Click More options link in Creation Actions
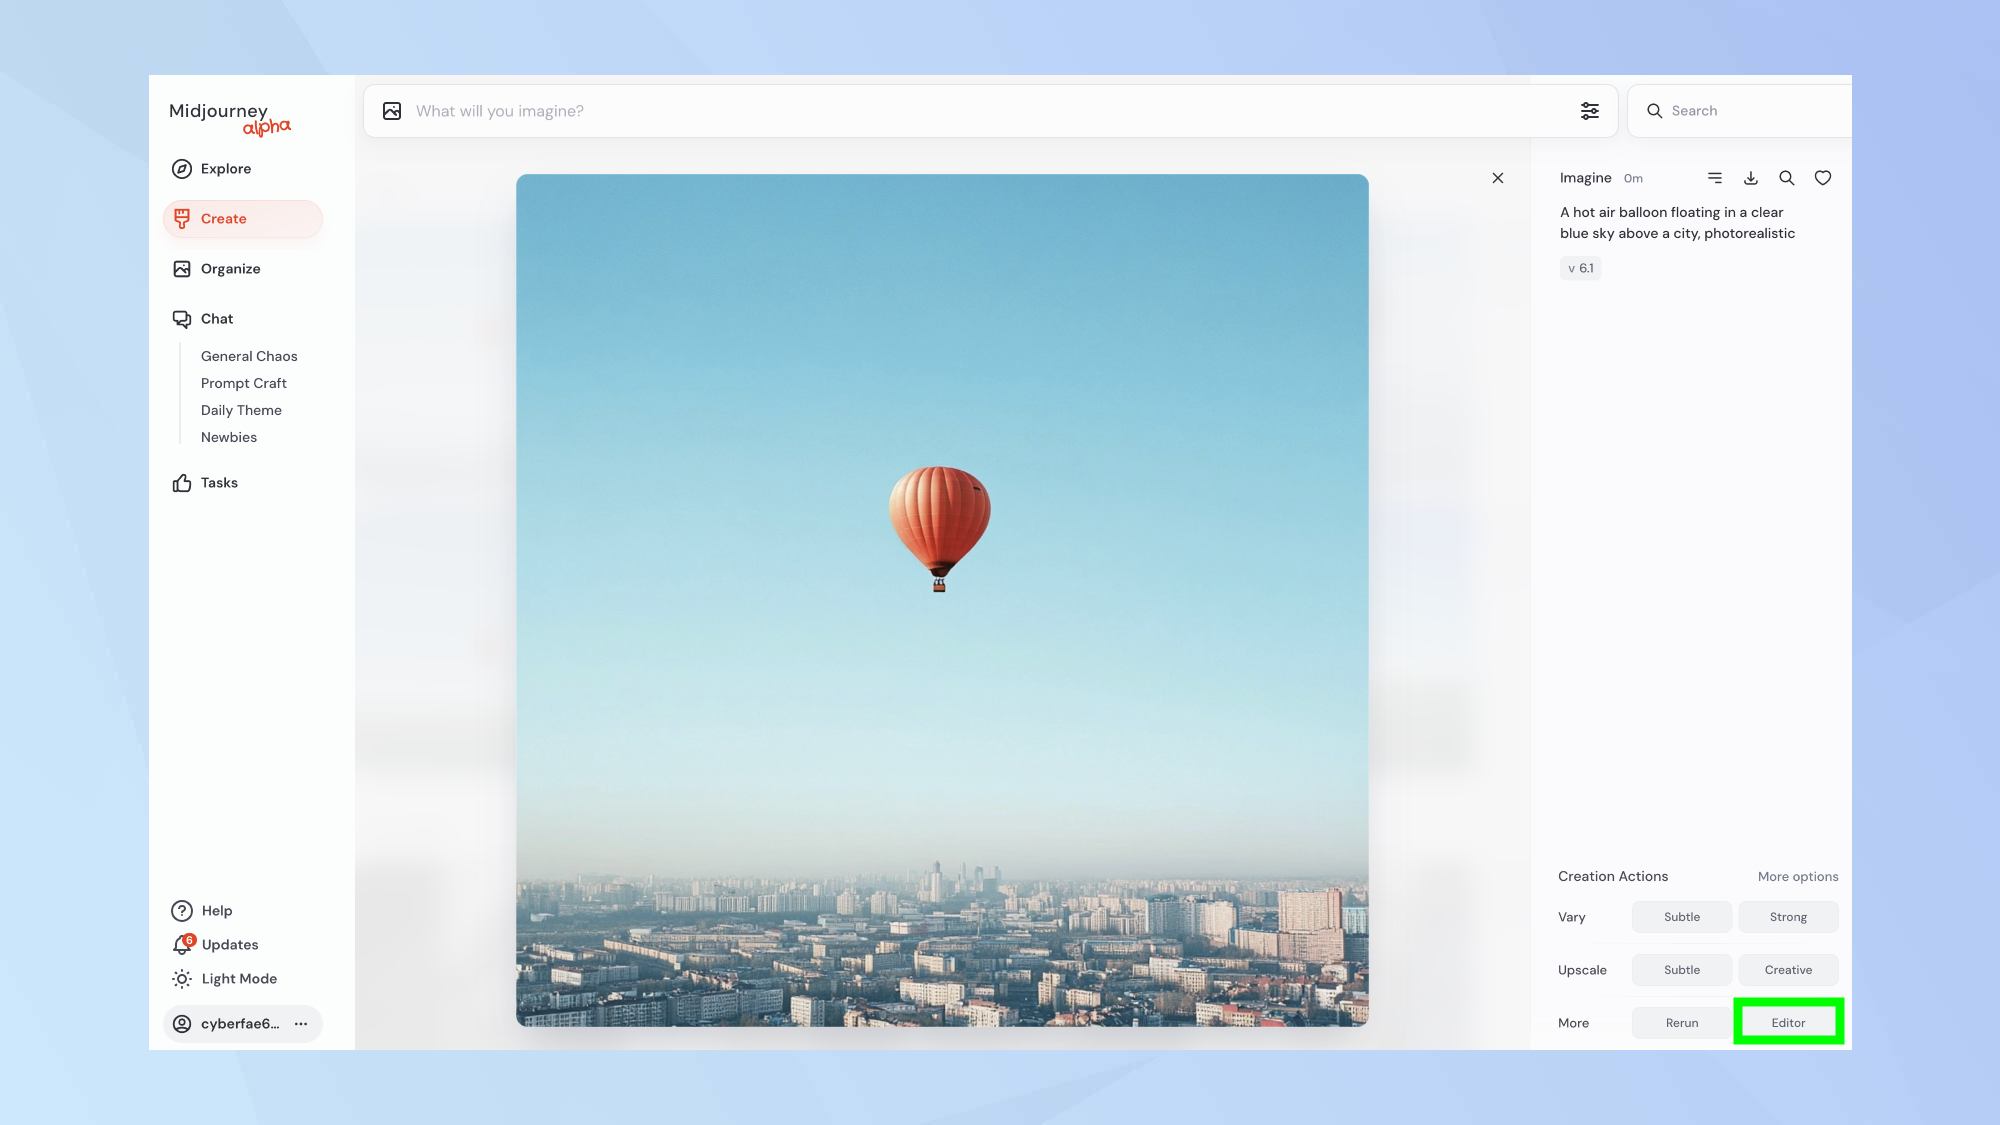 click(1798, 876)
